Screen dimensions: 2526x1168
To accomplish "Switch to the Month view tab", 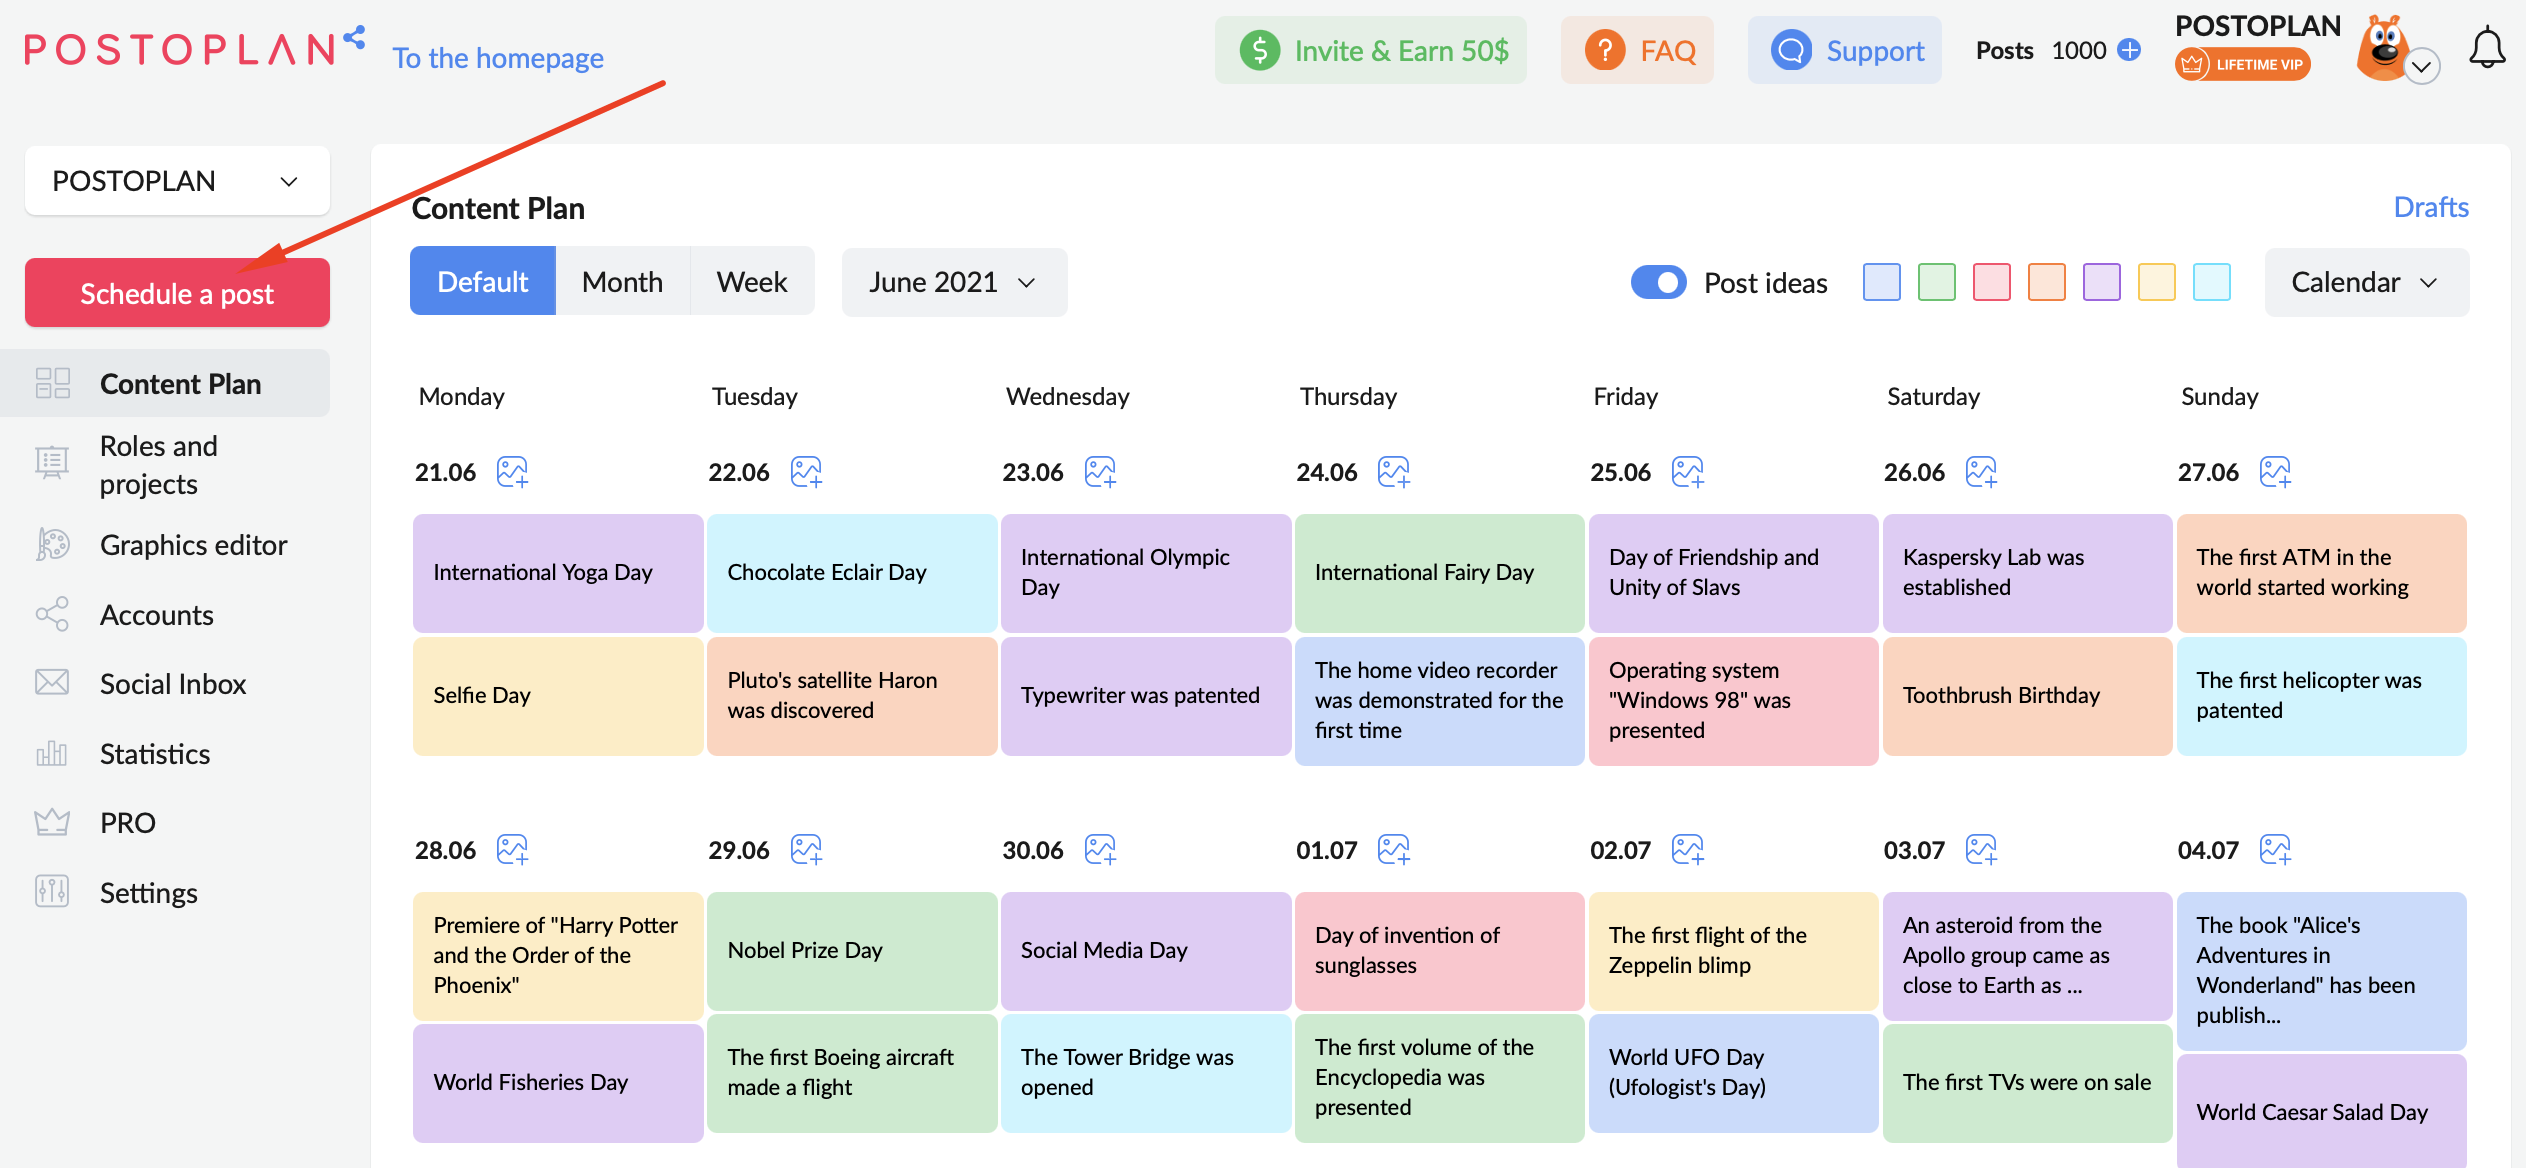I will point(622,282).
